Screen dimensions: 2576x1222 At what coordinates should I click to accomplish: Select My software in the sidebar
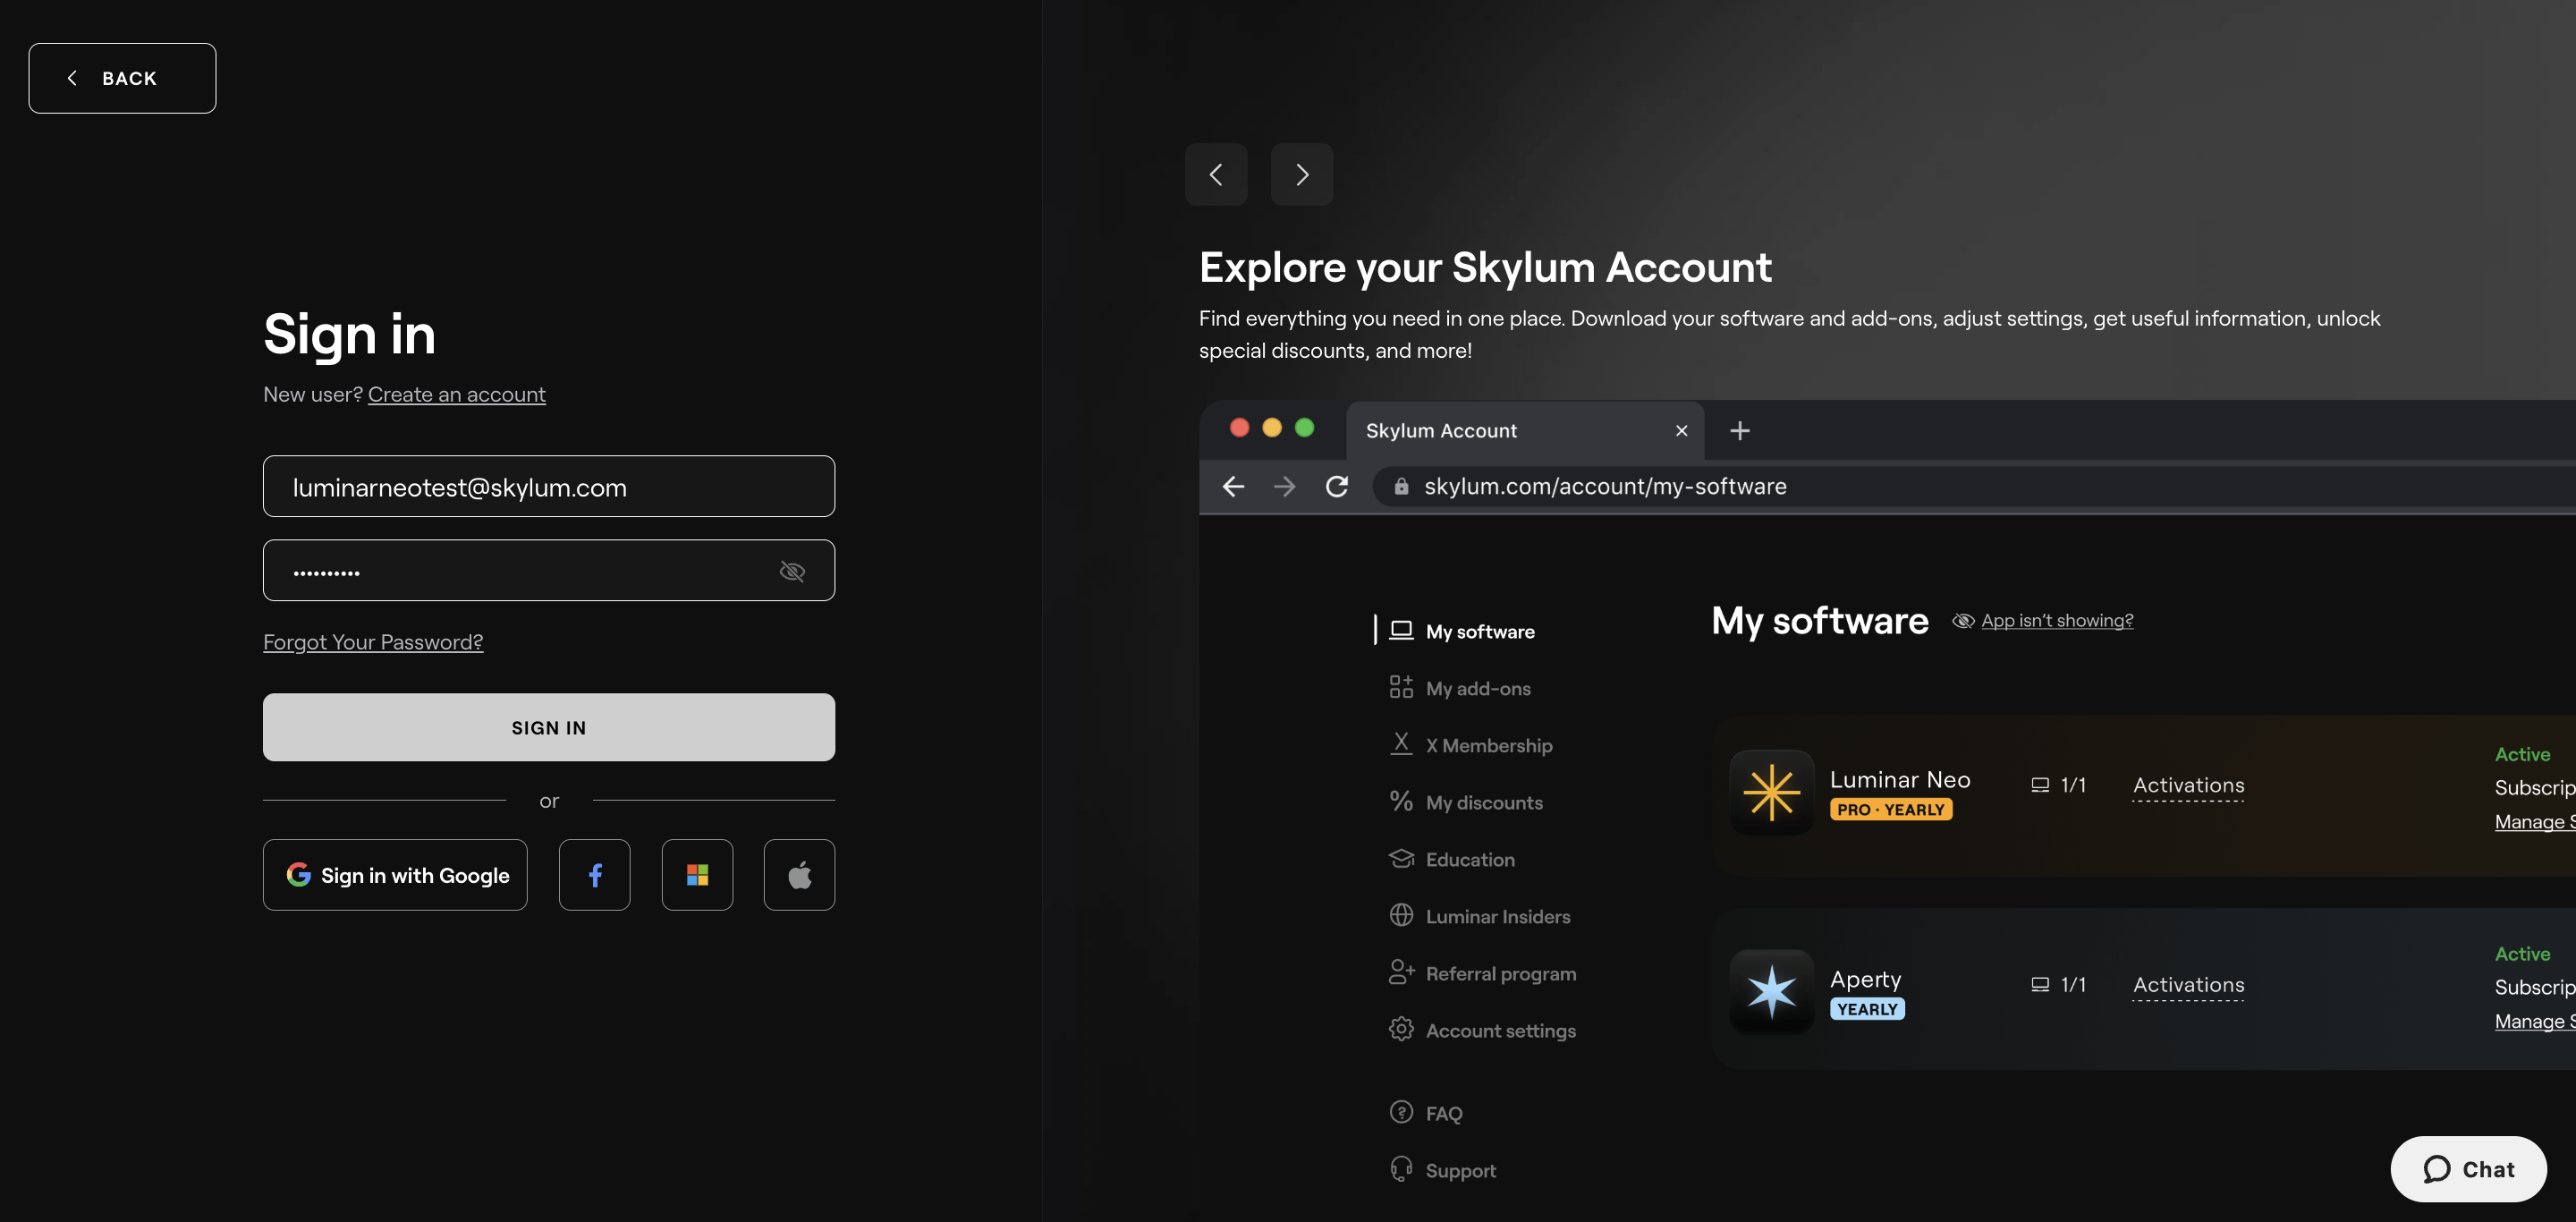(1479, 631)
